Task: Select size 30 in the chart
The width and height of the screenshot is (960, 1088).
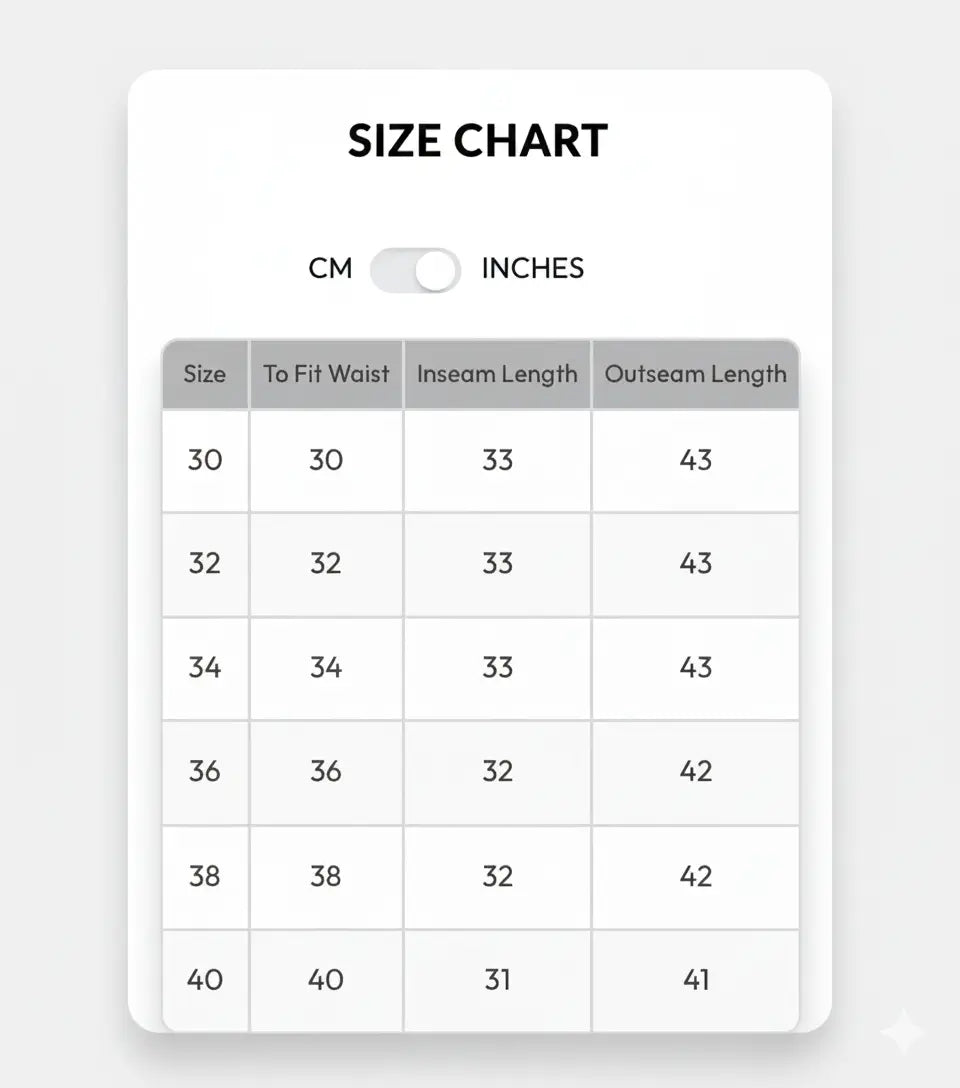Action: [204, 460]
